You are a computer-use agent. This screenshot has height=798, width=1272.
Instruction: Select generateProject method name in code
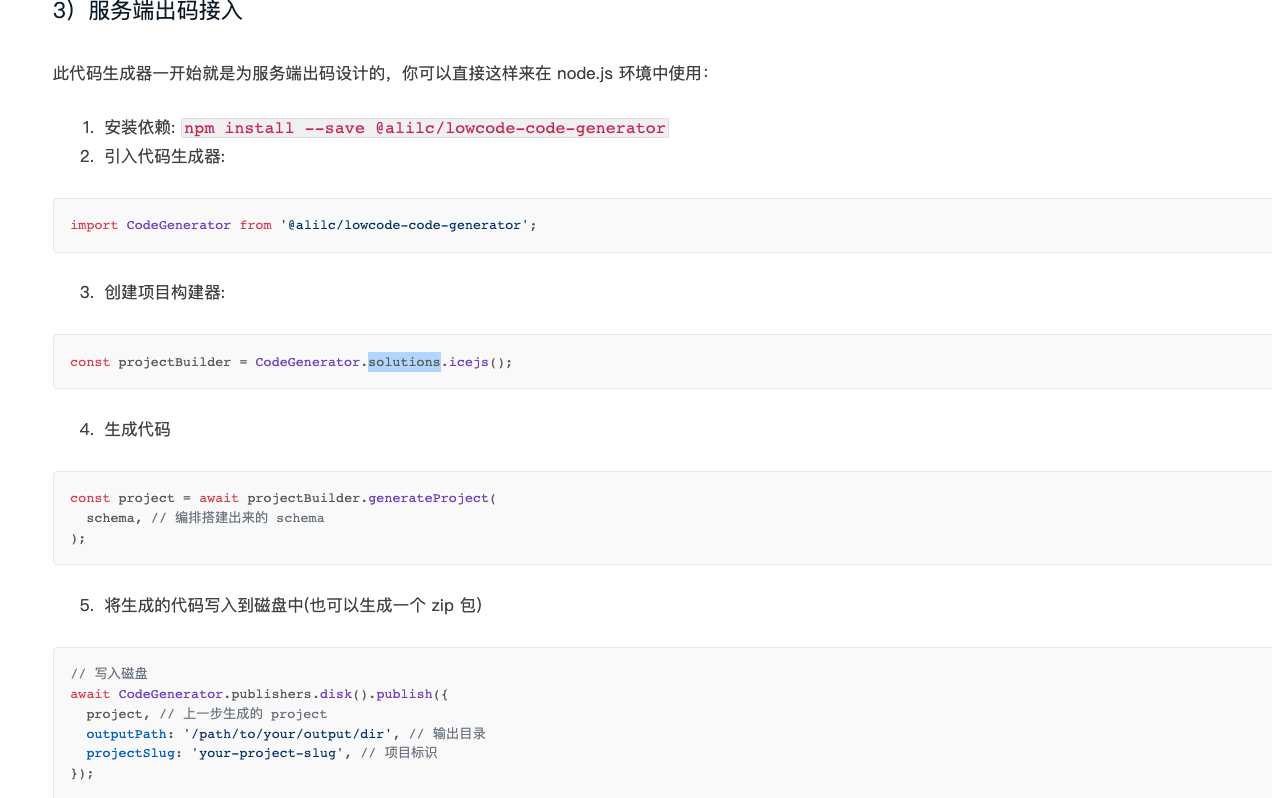(428, 497)
